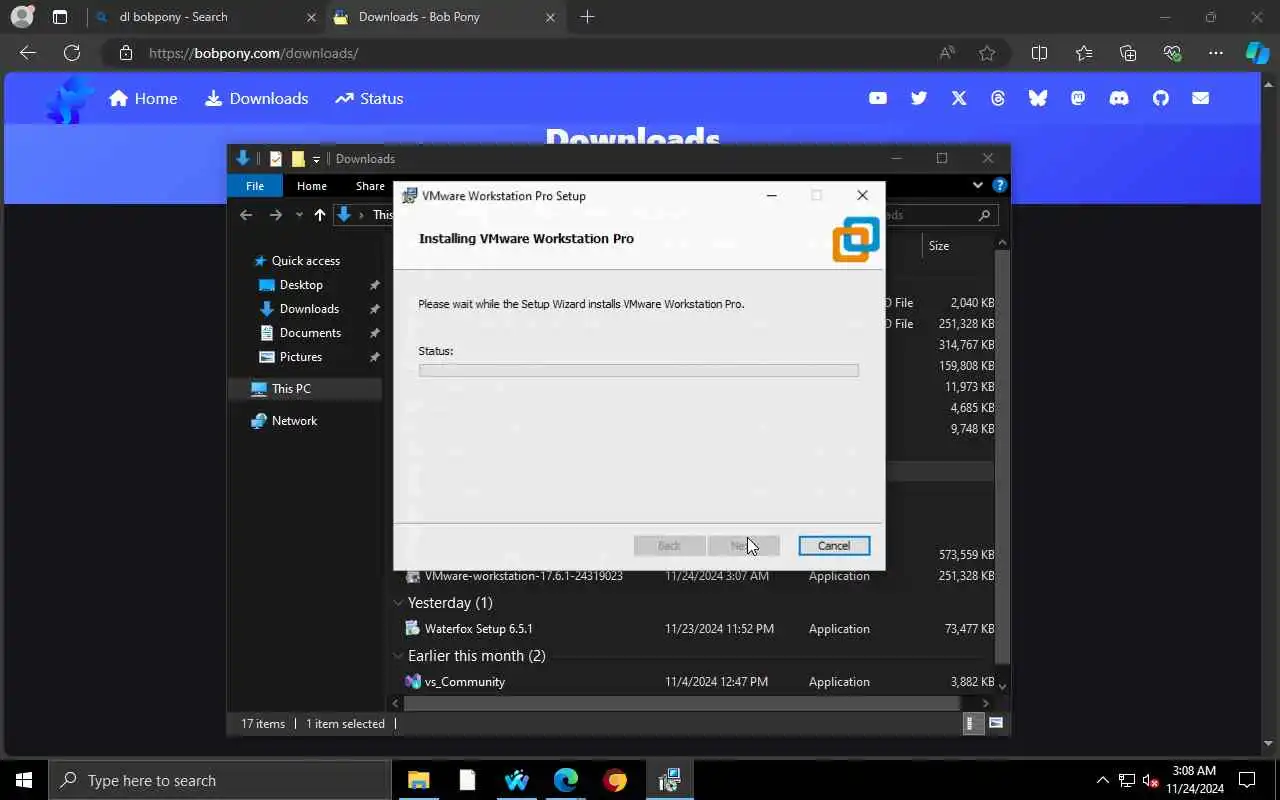
Task: Open Bob Pony YouTube icon link
Action: [x=878, y=98]
